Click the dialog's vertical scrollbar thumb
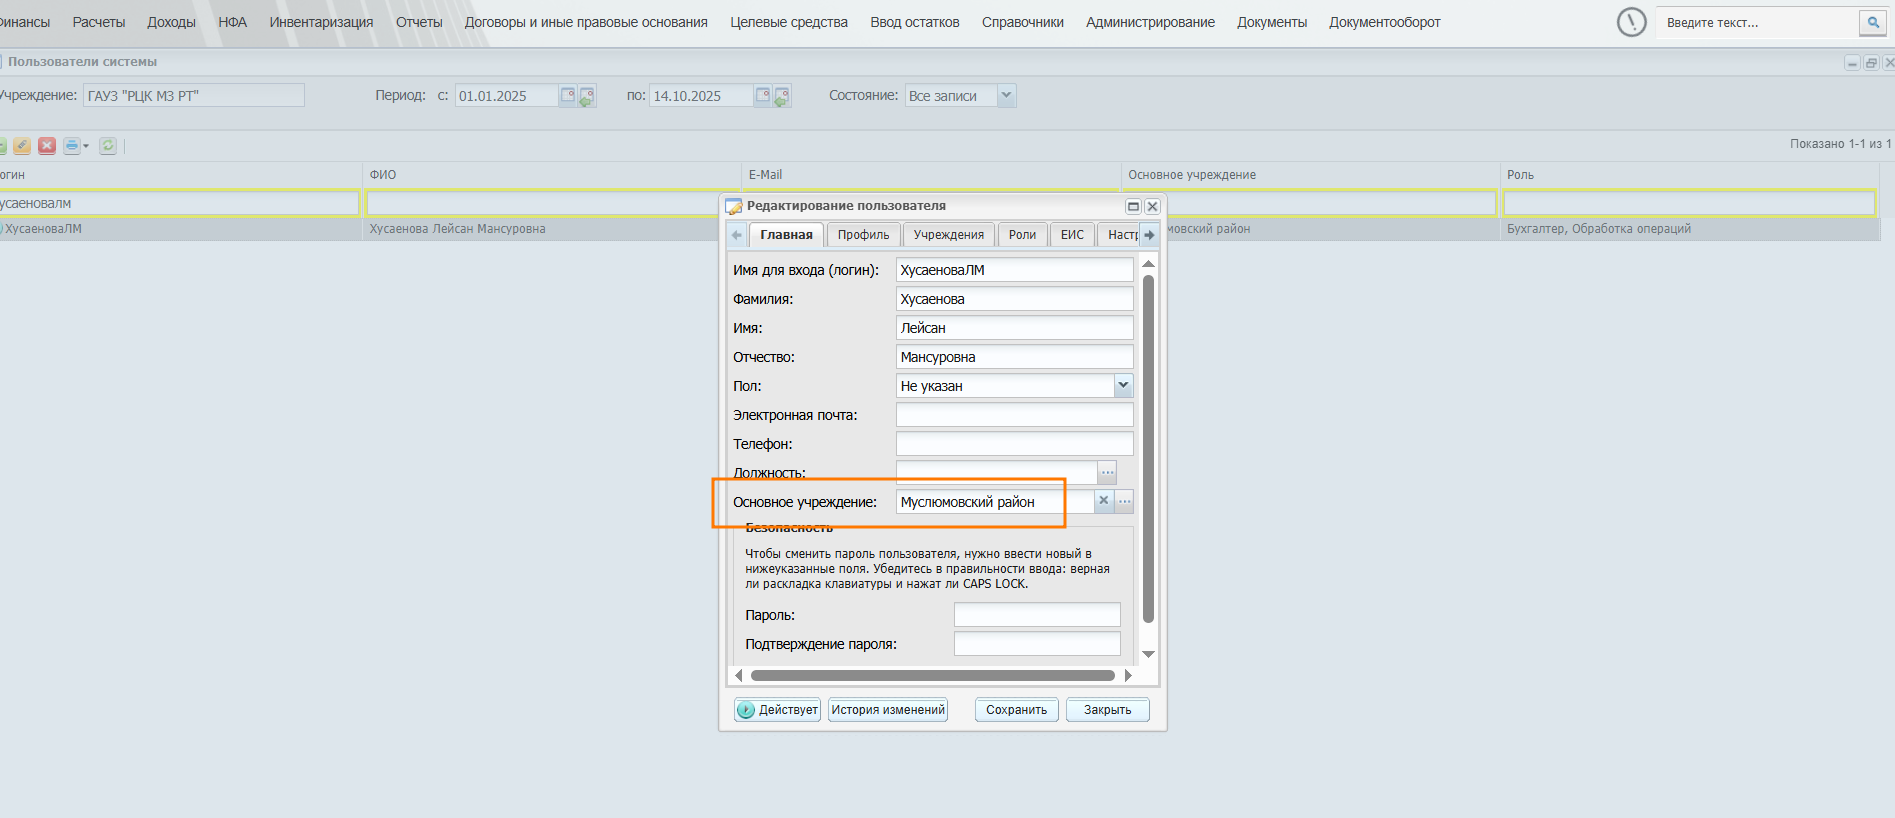The image size is (1895, 818). [x=1148, y=448]
